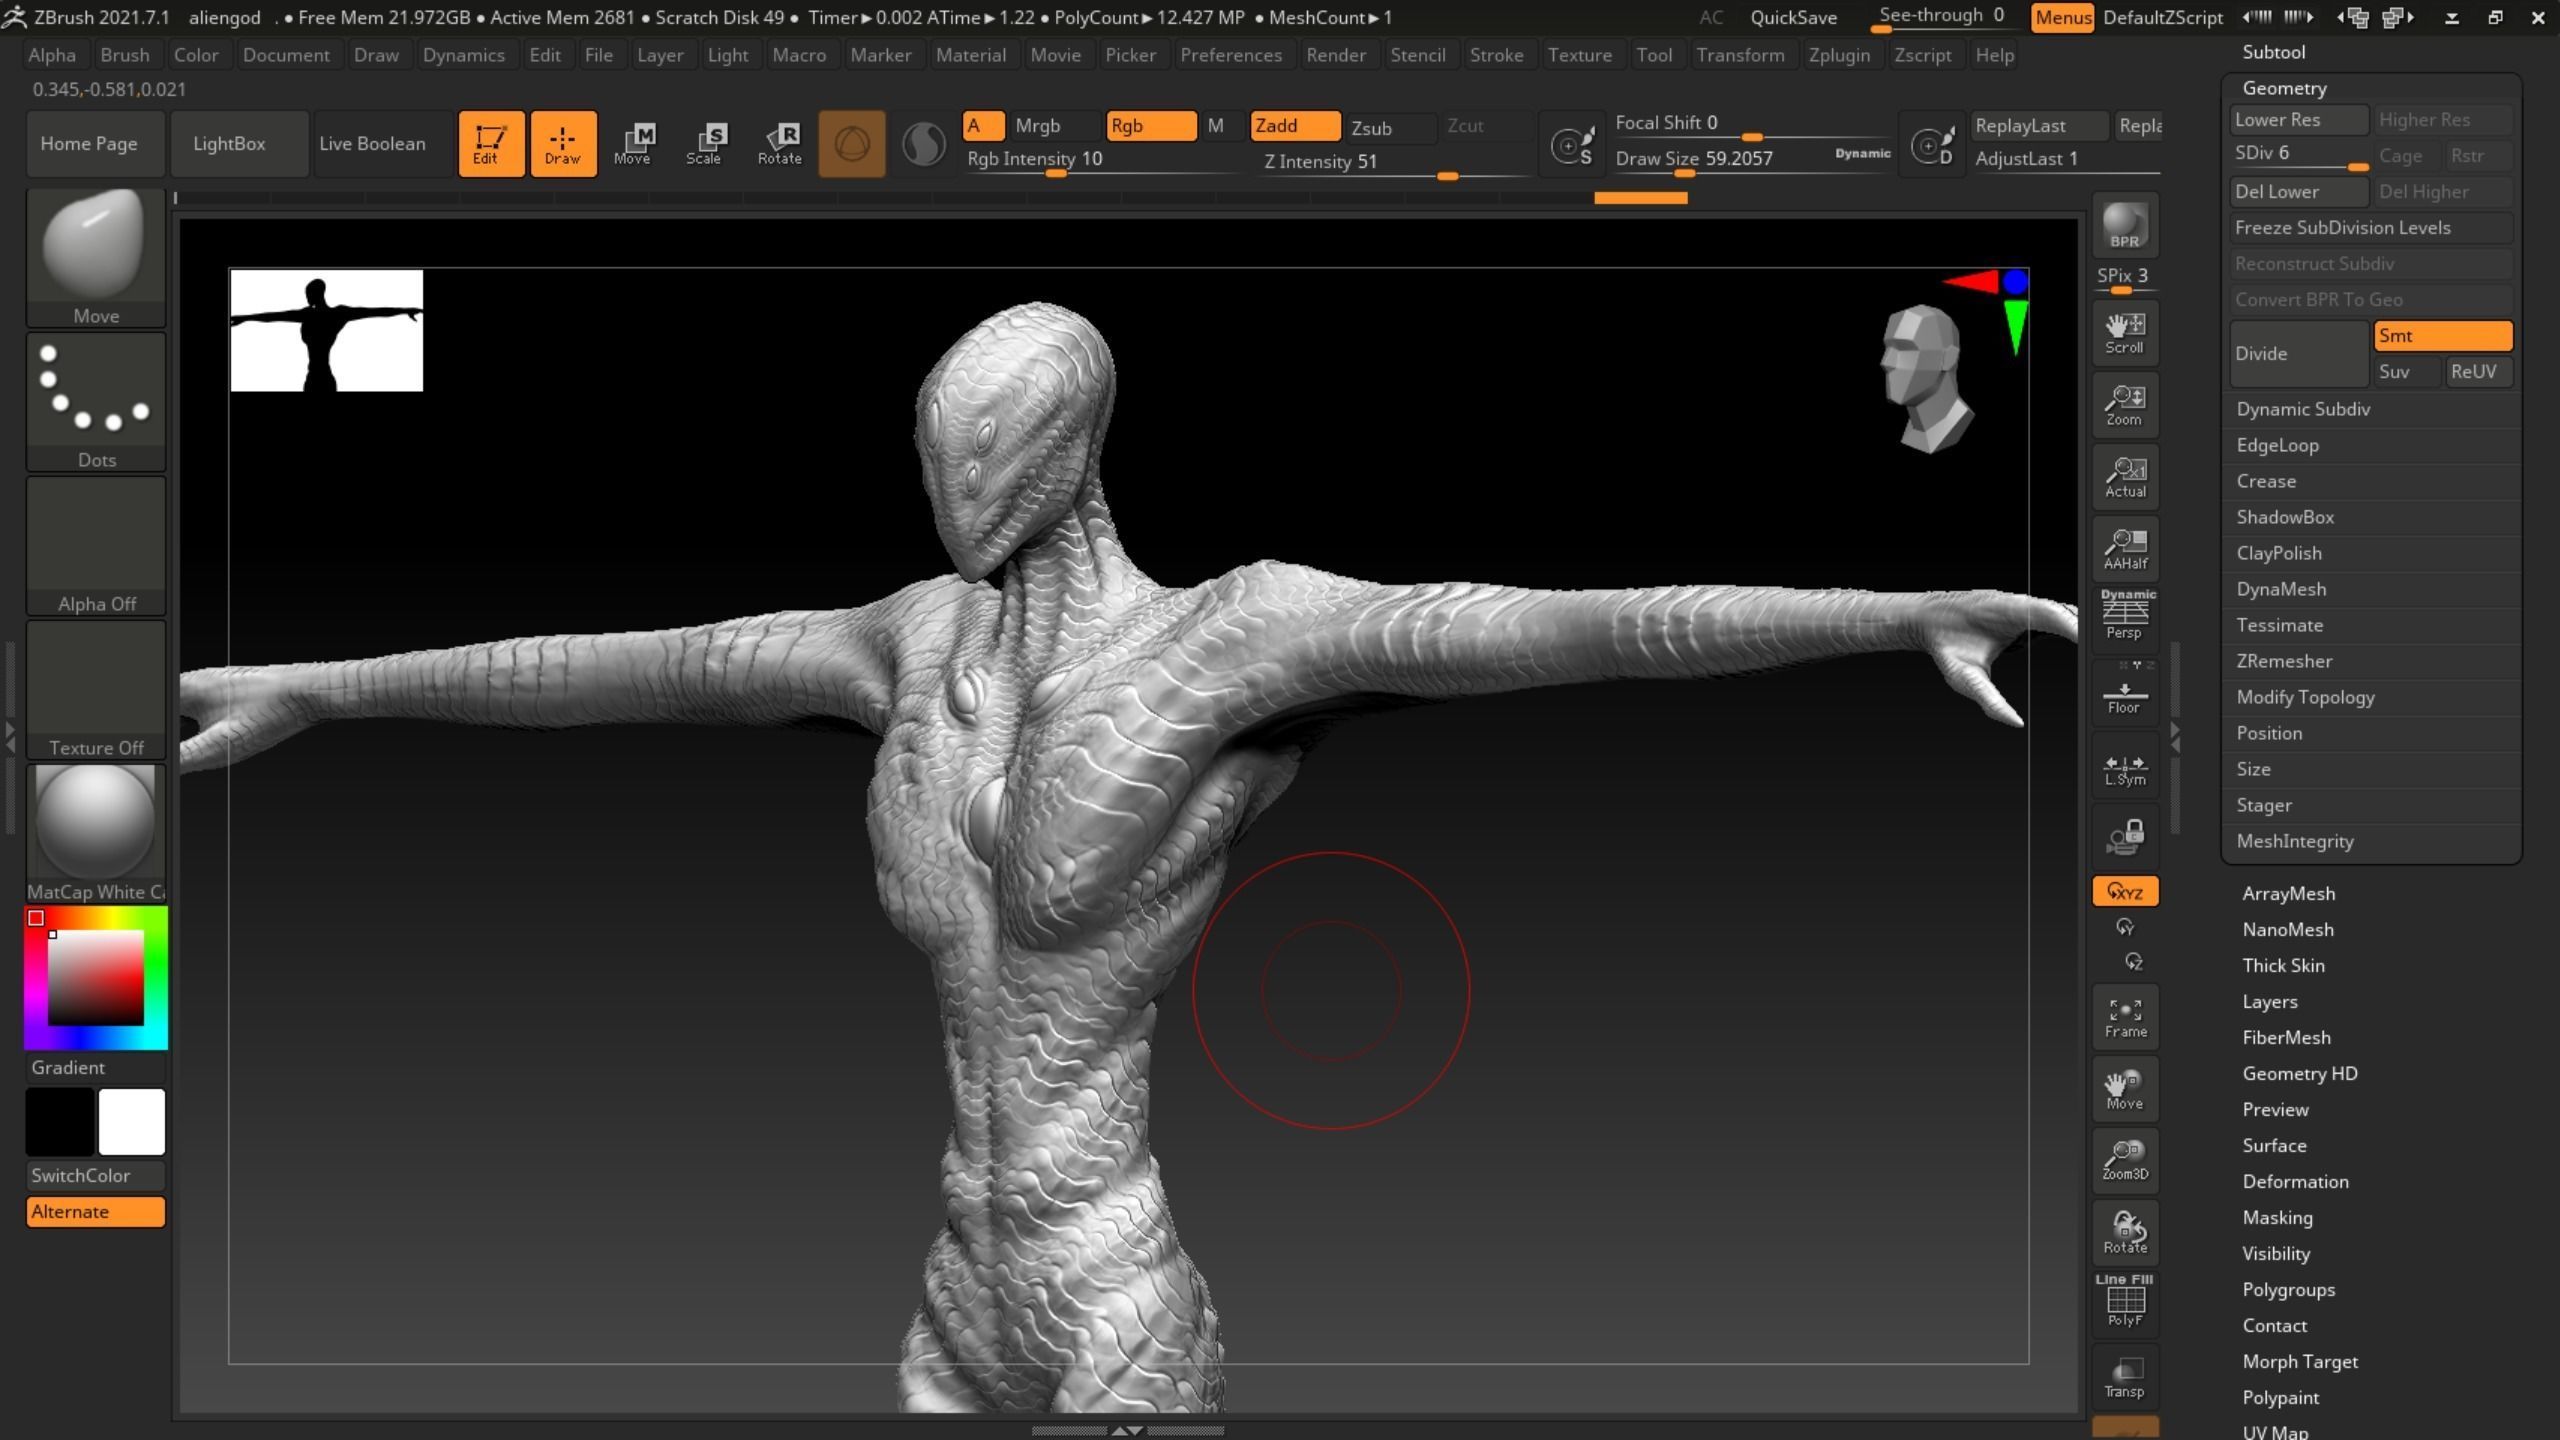Toggle the Floor grid
This screenshot has width=2560, height=1440.
click(x=2125, y=695)
